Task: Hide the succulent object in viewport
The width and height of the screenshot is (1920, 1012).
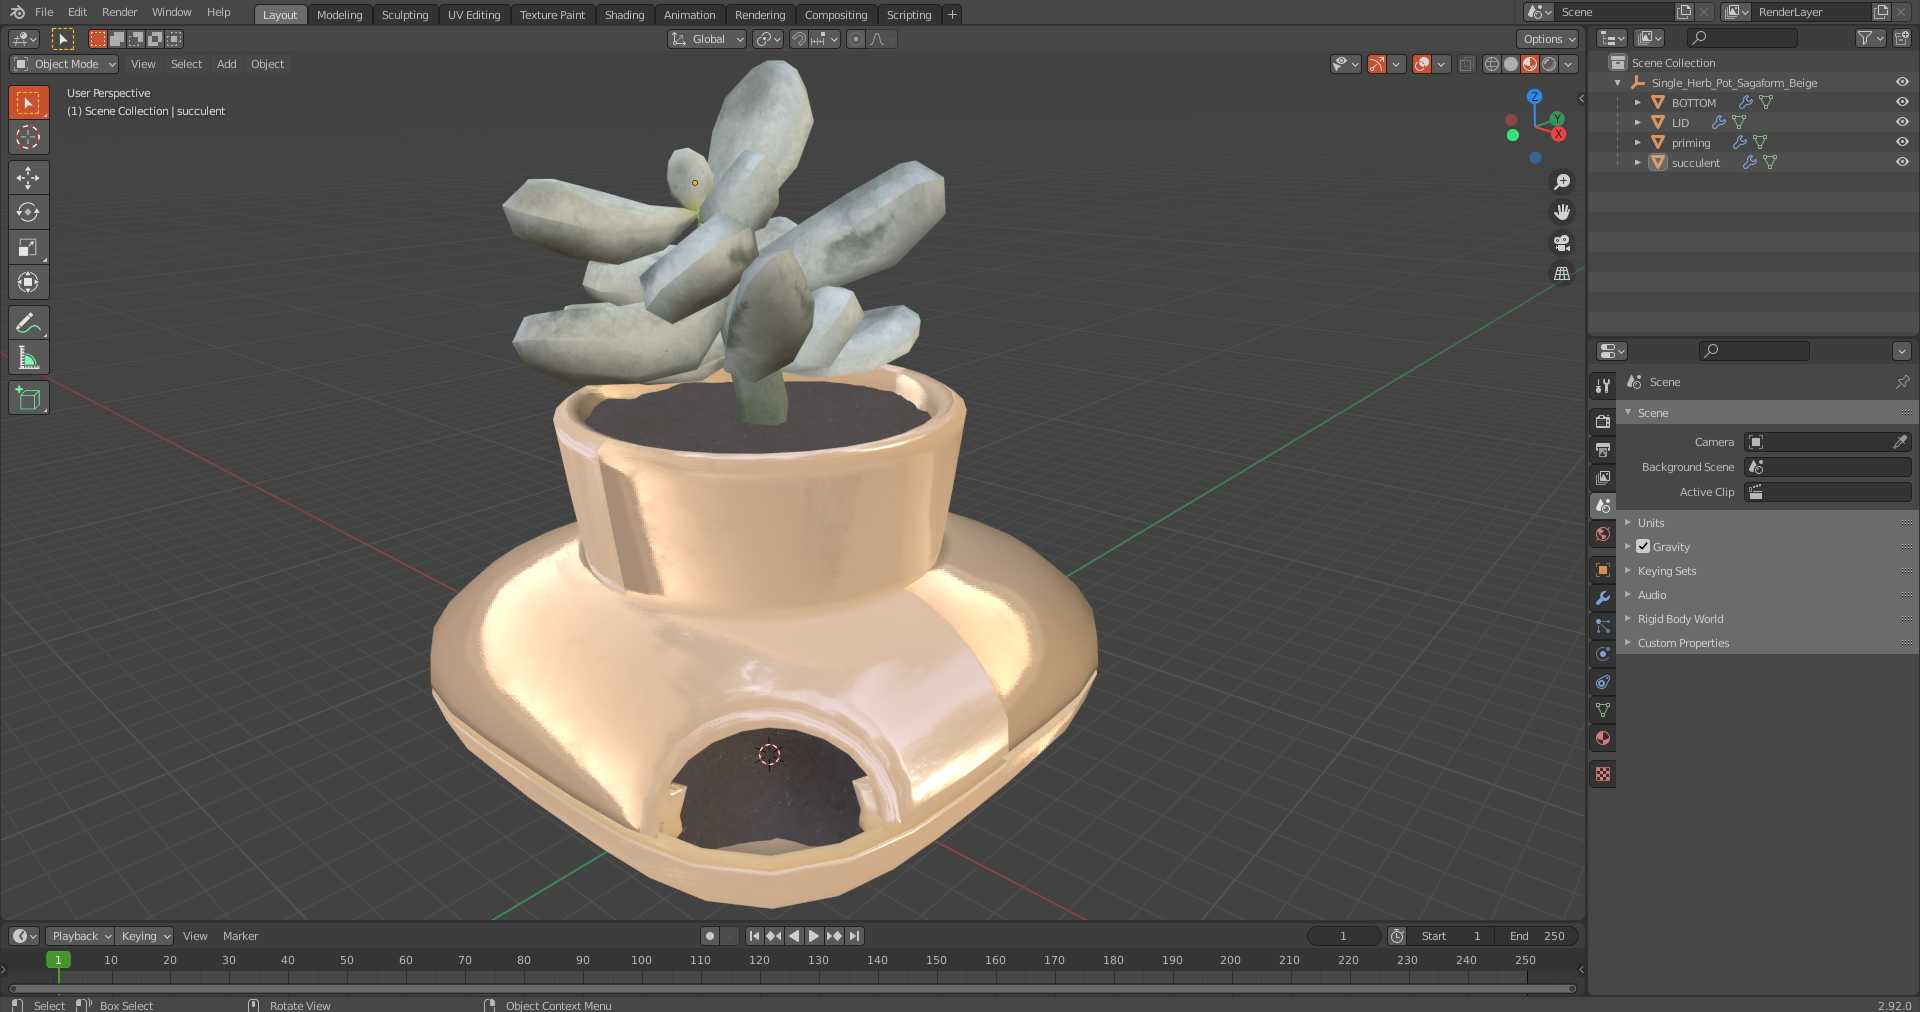Action: pyautogui.click(x=1902, y=162)
